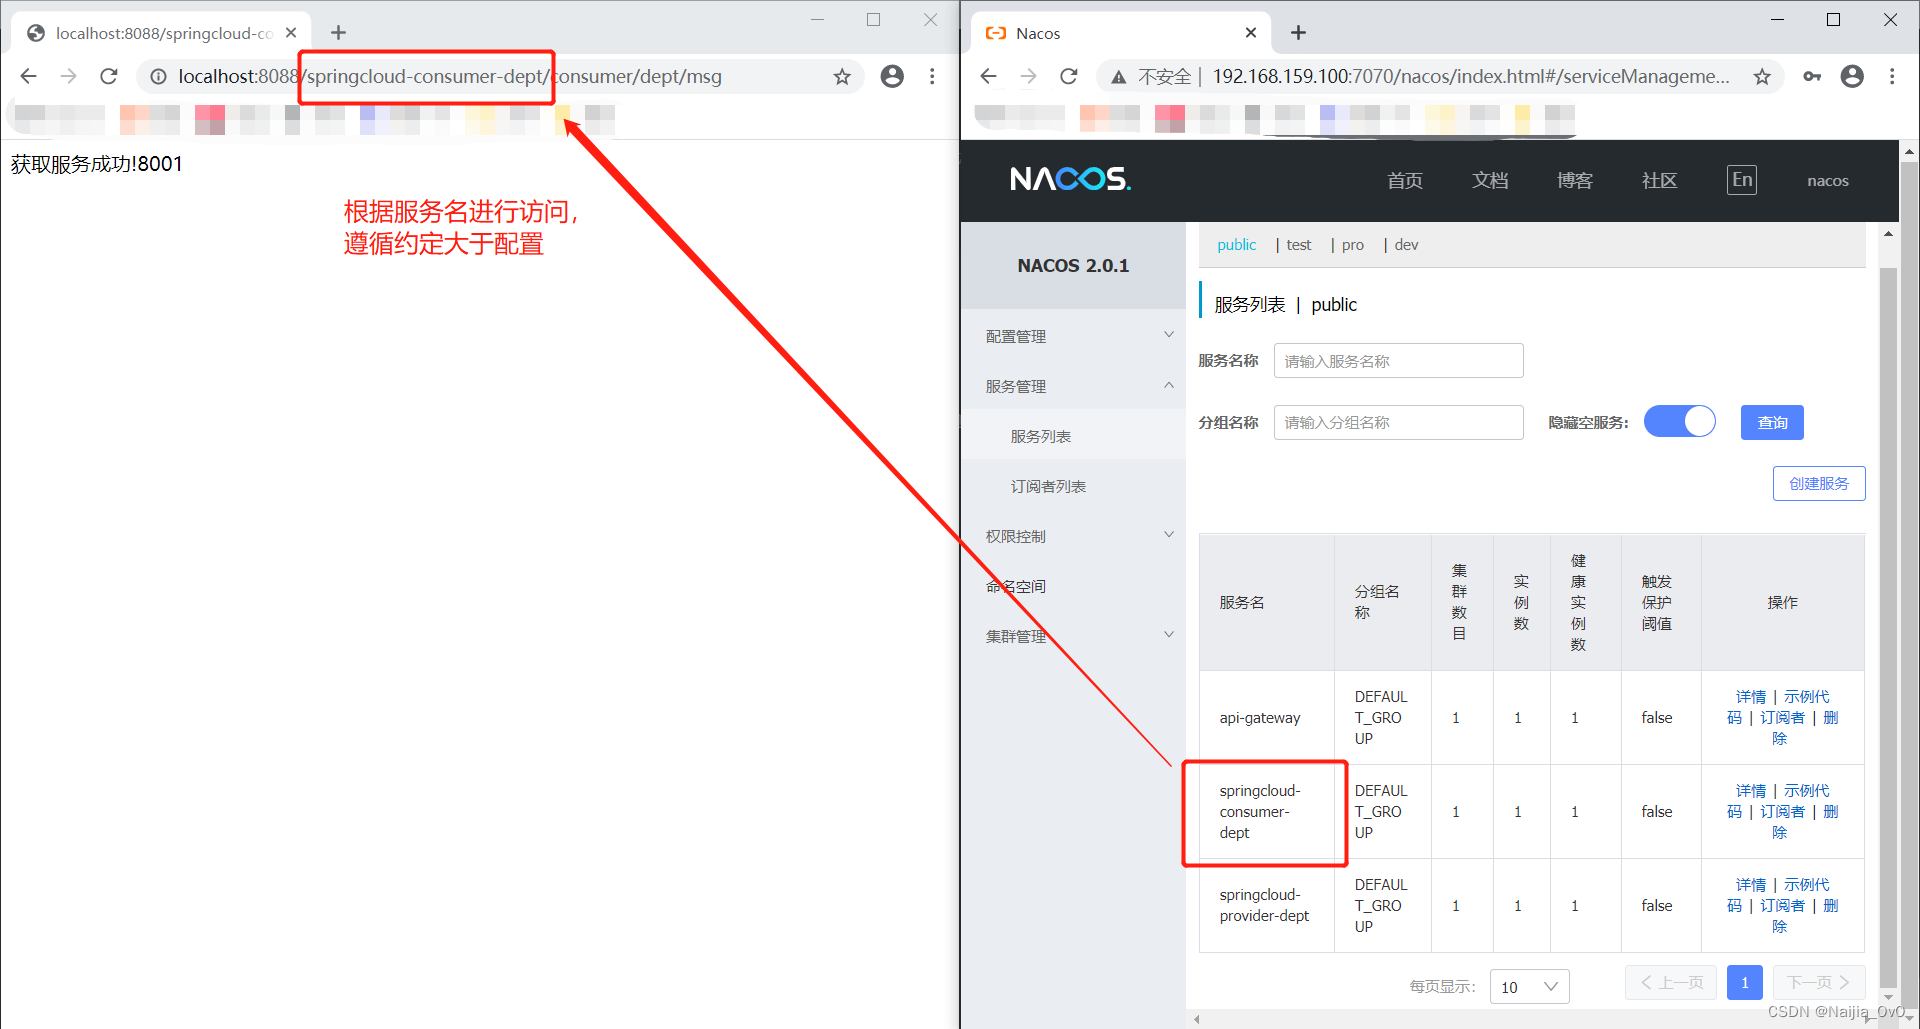The image size is (1920, 1029).
Task: Close the Nacos tab
Action: click(1251, 33)
